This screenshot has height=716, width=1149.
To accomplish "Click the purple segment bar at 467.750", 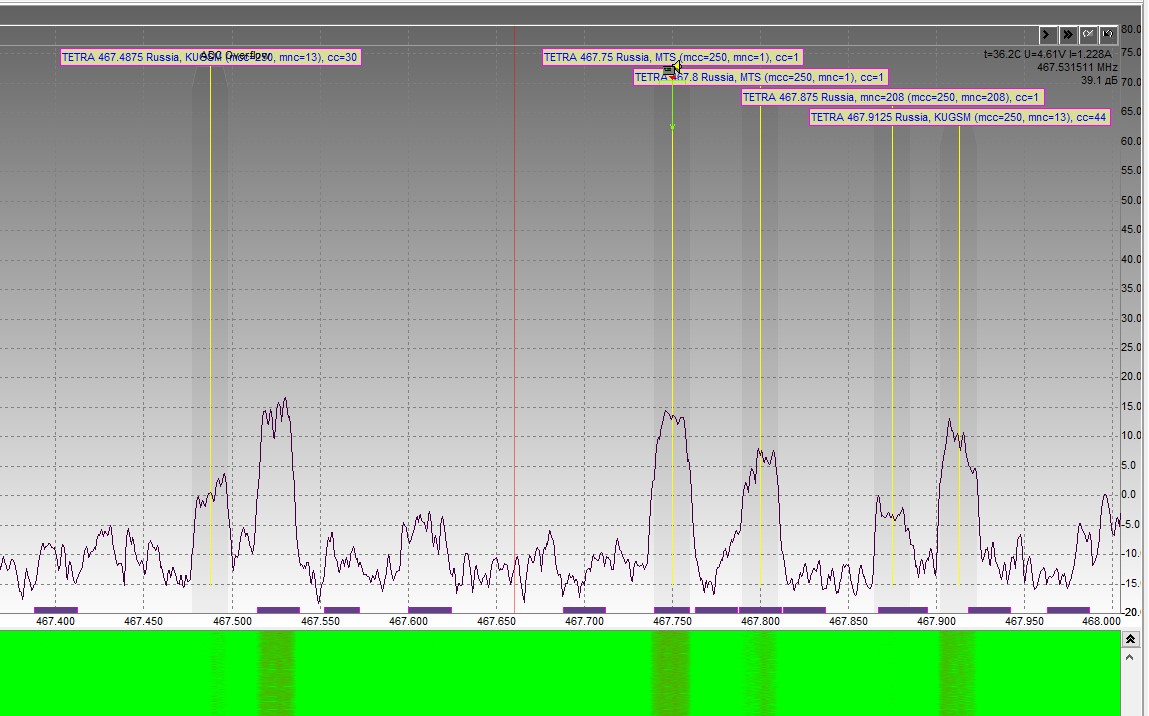I will coord(672,610).
